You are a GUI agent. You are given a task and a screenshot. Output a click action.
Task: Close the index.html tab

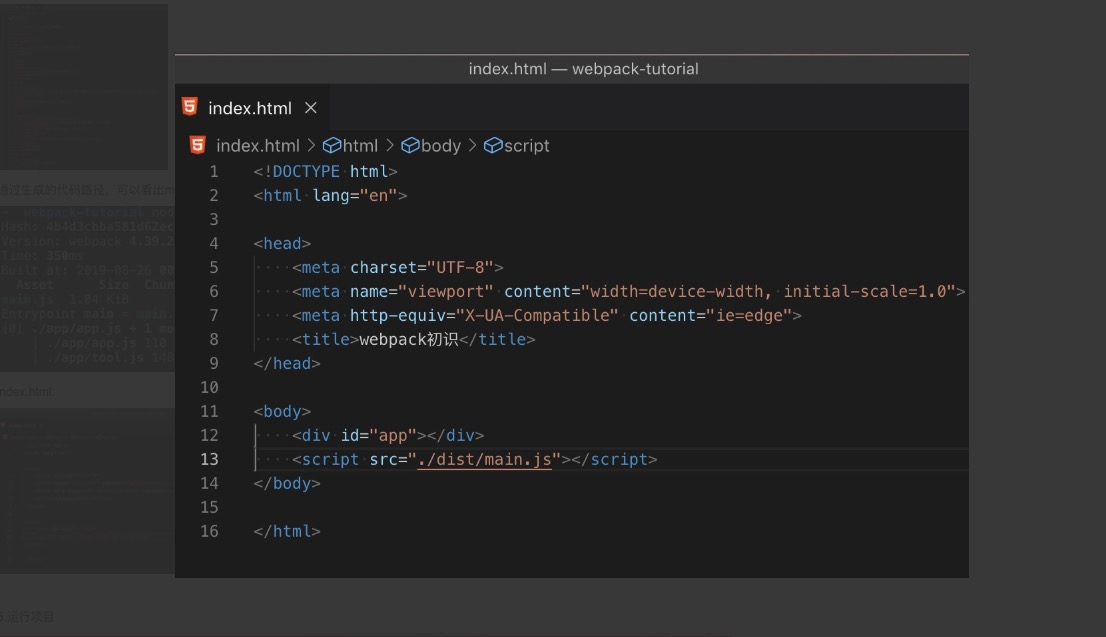[x=310, y=108]
